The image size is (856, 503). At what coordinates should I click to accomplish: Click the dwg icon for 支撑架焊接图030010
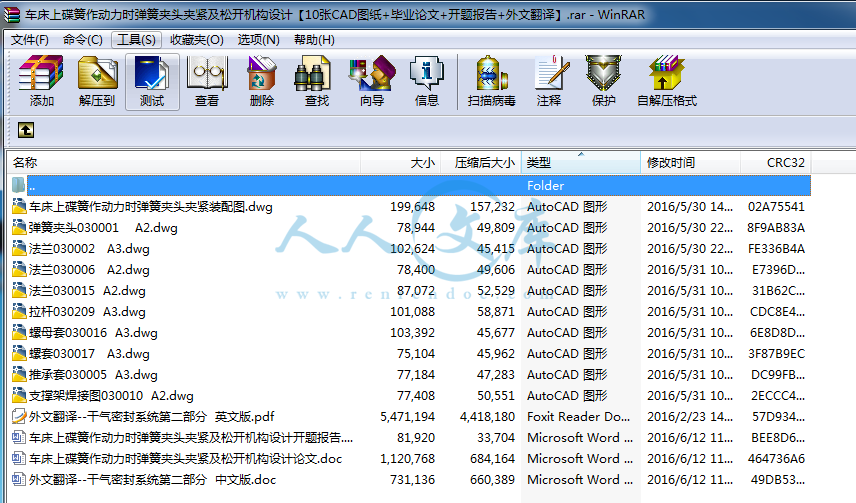tap(19, 395)
